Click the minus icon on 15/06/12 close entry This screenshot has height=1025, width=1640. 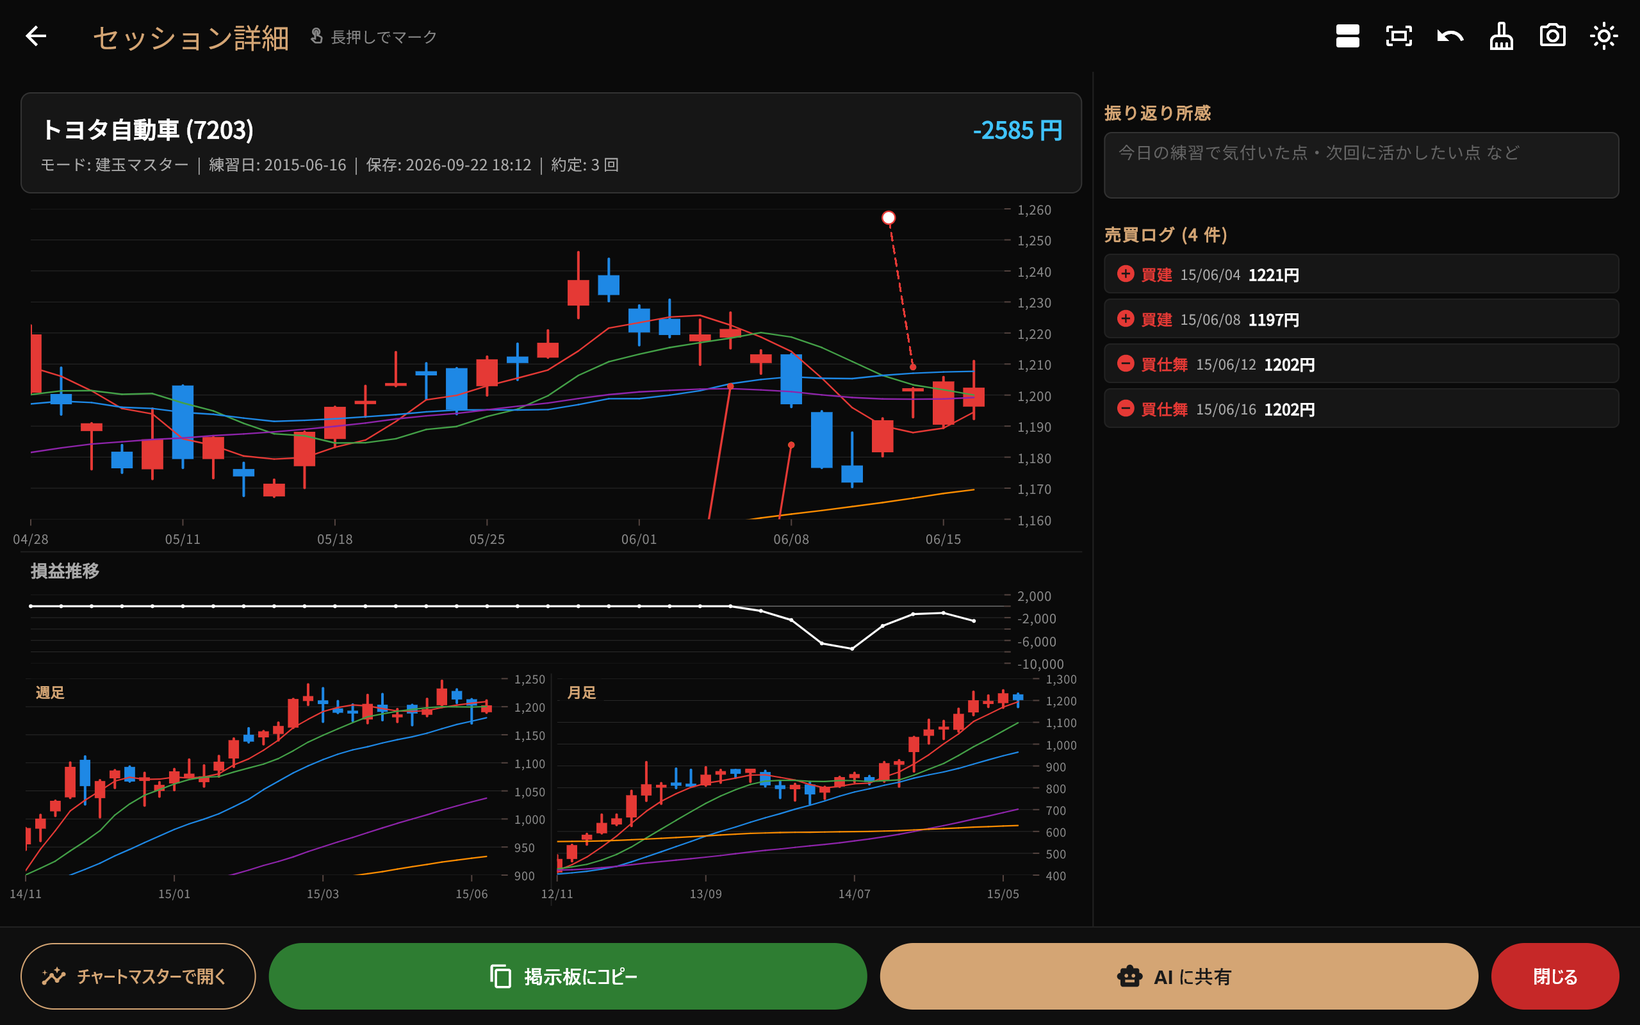[x=1125, y=364]
